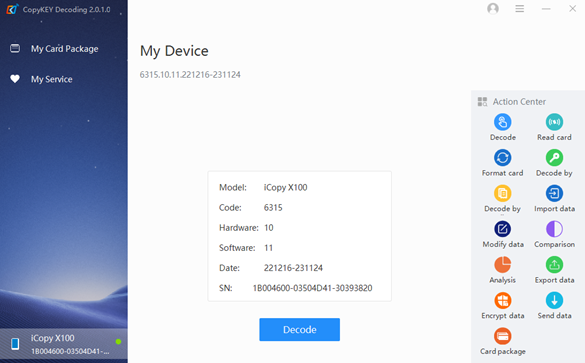Open the Format card action
585x363 pixels.
pyautogui.click(x=503, y=158)
